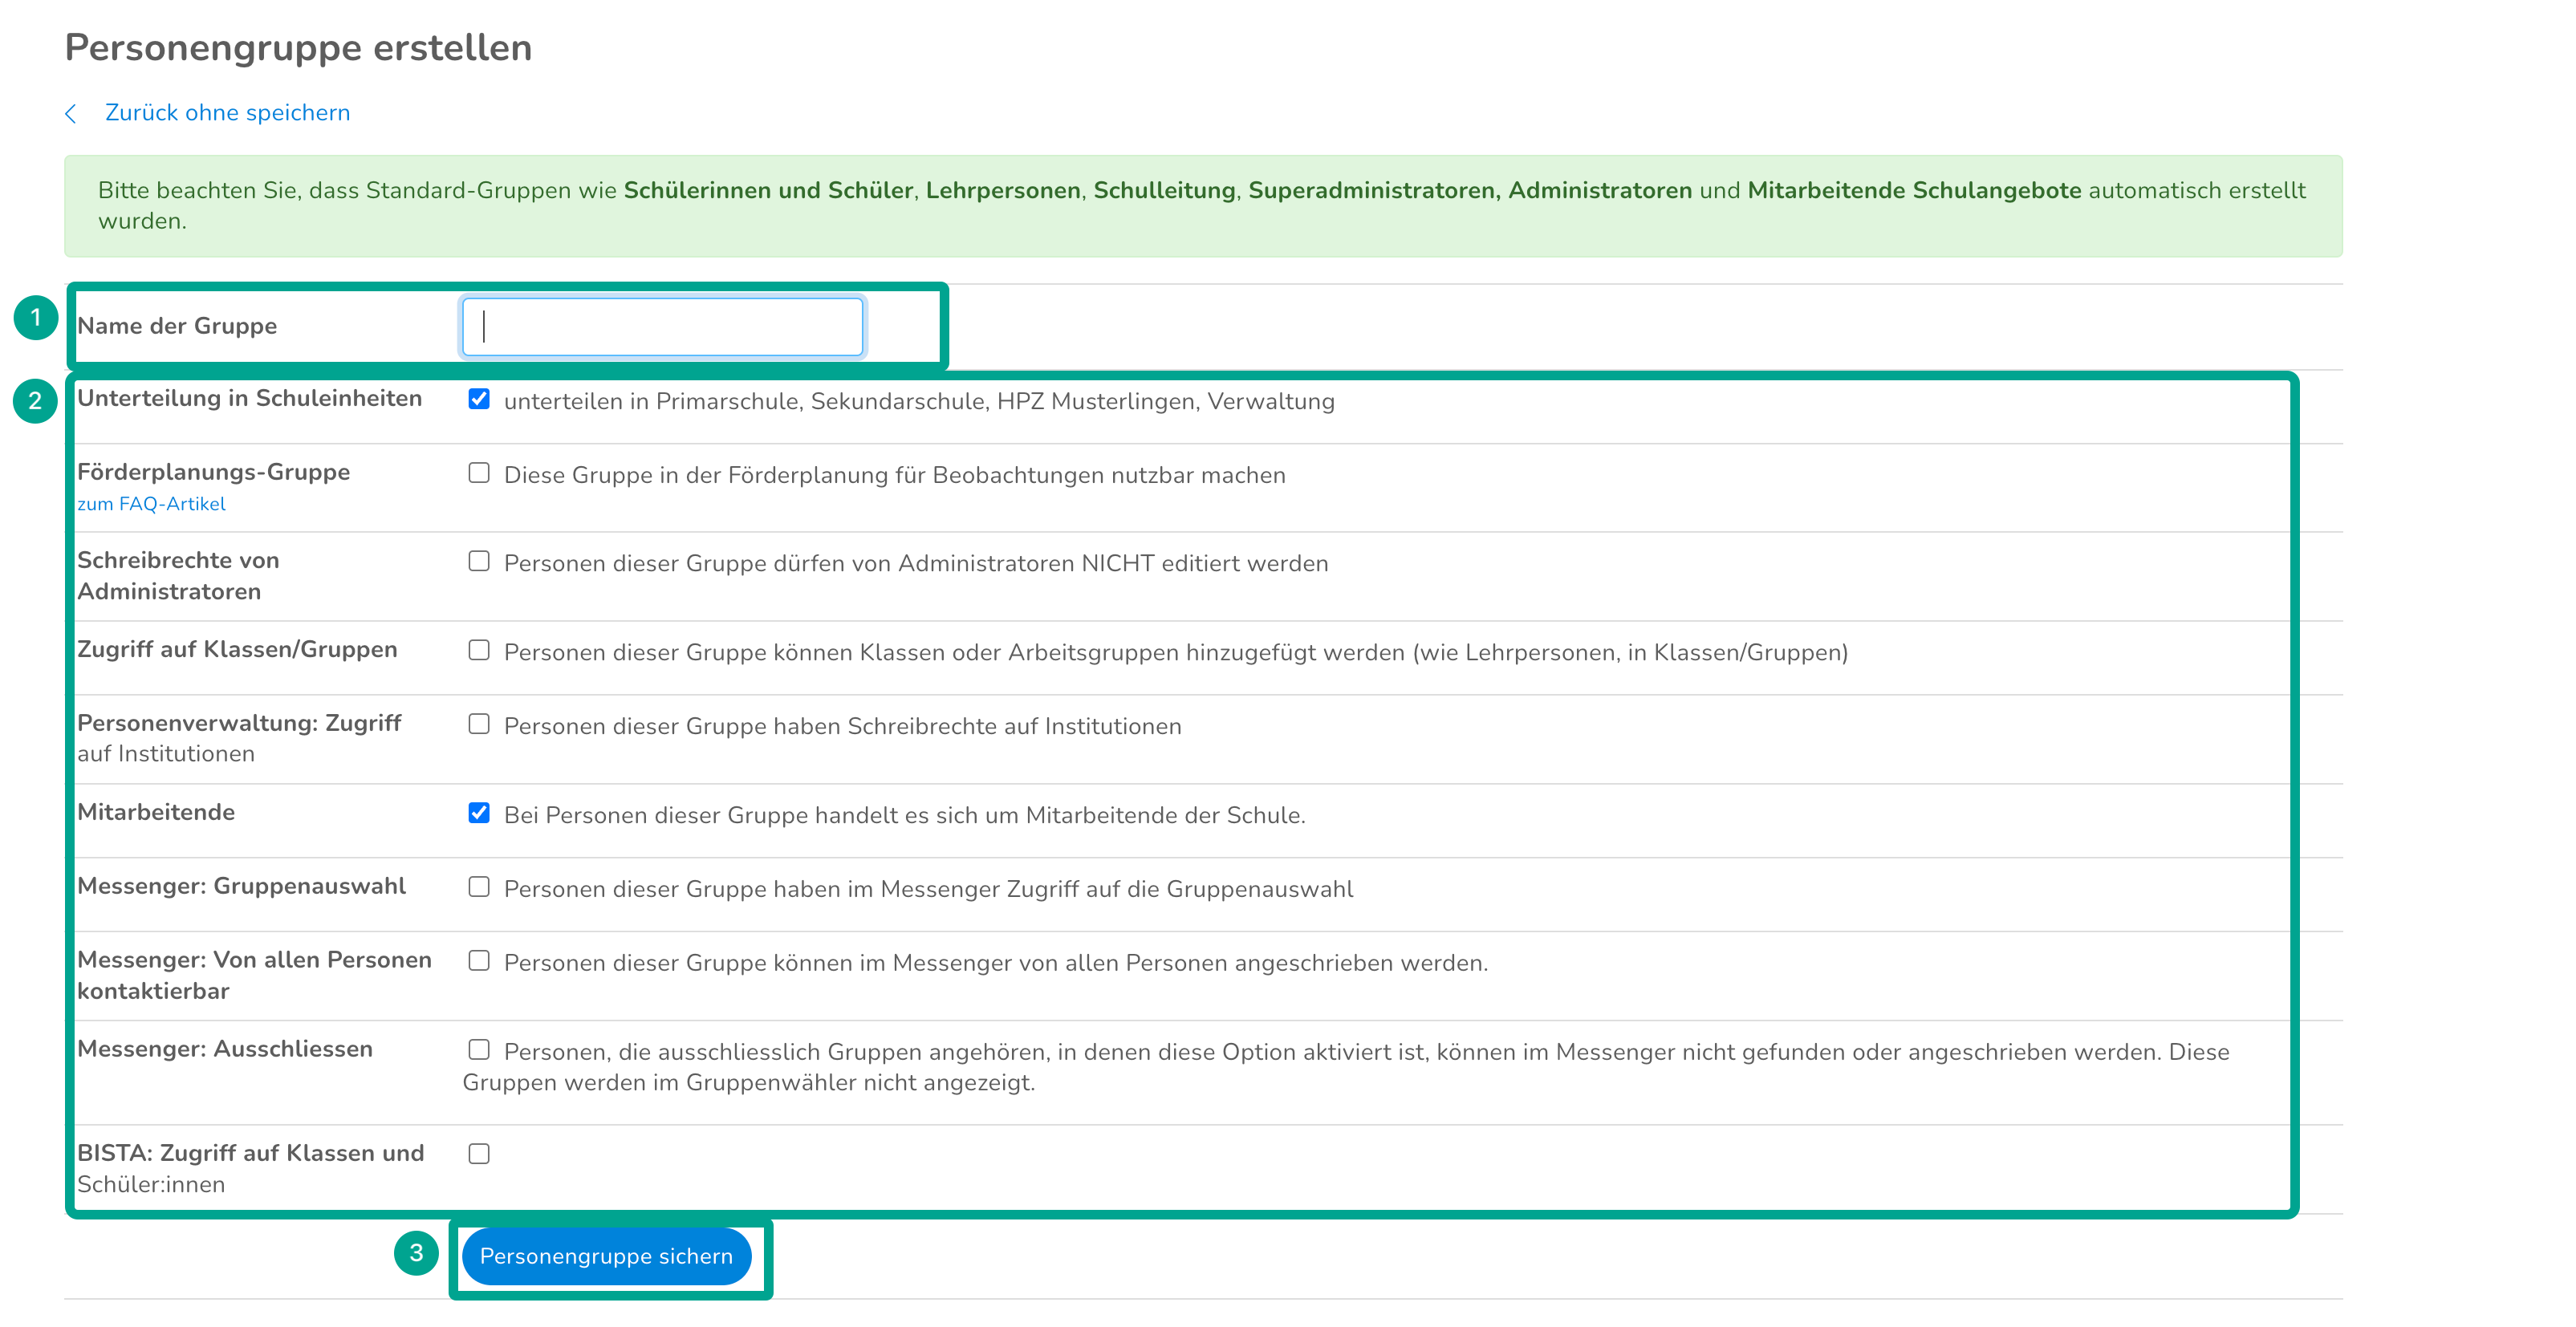Click 'Personengruppe sichern' button
Image resolution: width=2576 pixels, height=1327 pixels.
606,1256
